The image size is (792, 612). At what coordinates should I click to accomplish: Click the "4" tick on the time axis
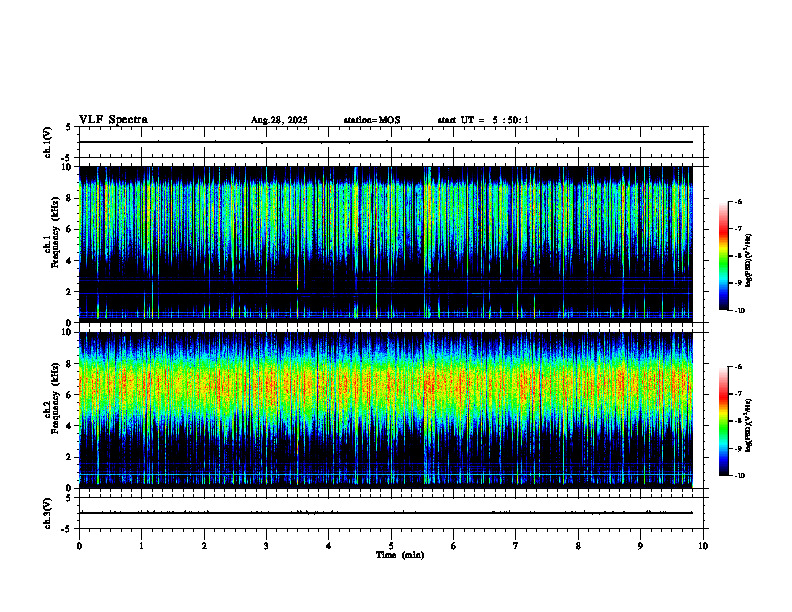[329, 546]
